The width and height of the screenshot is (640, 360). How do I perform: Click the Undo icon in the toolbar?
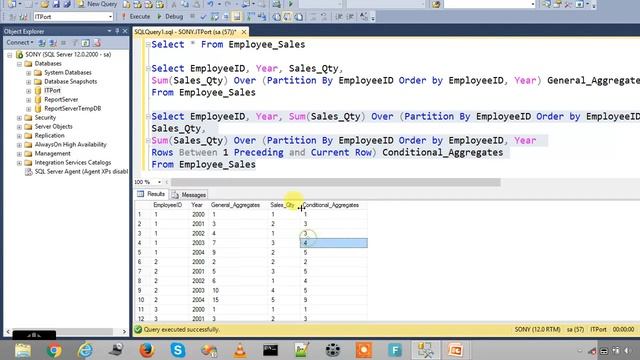210,4
